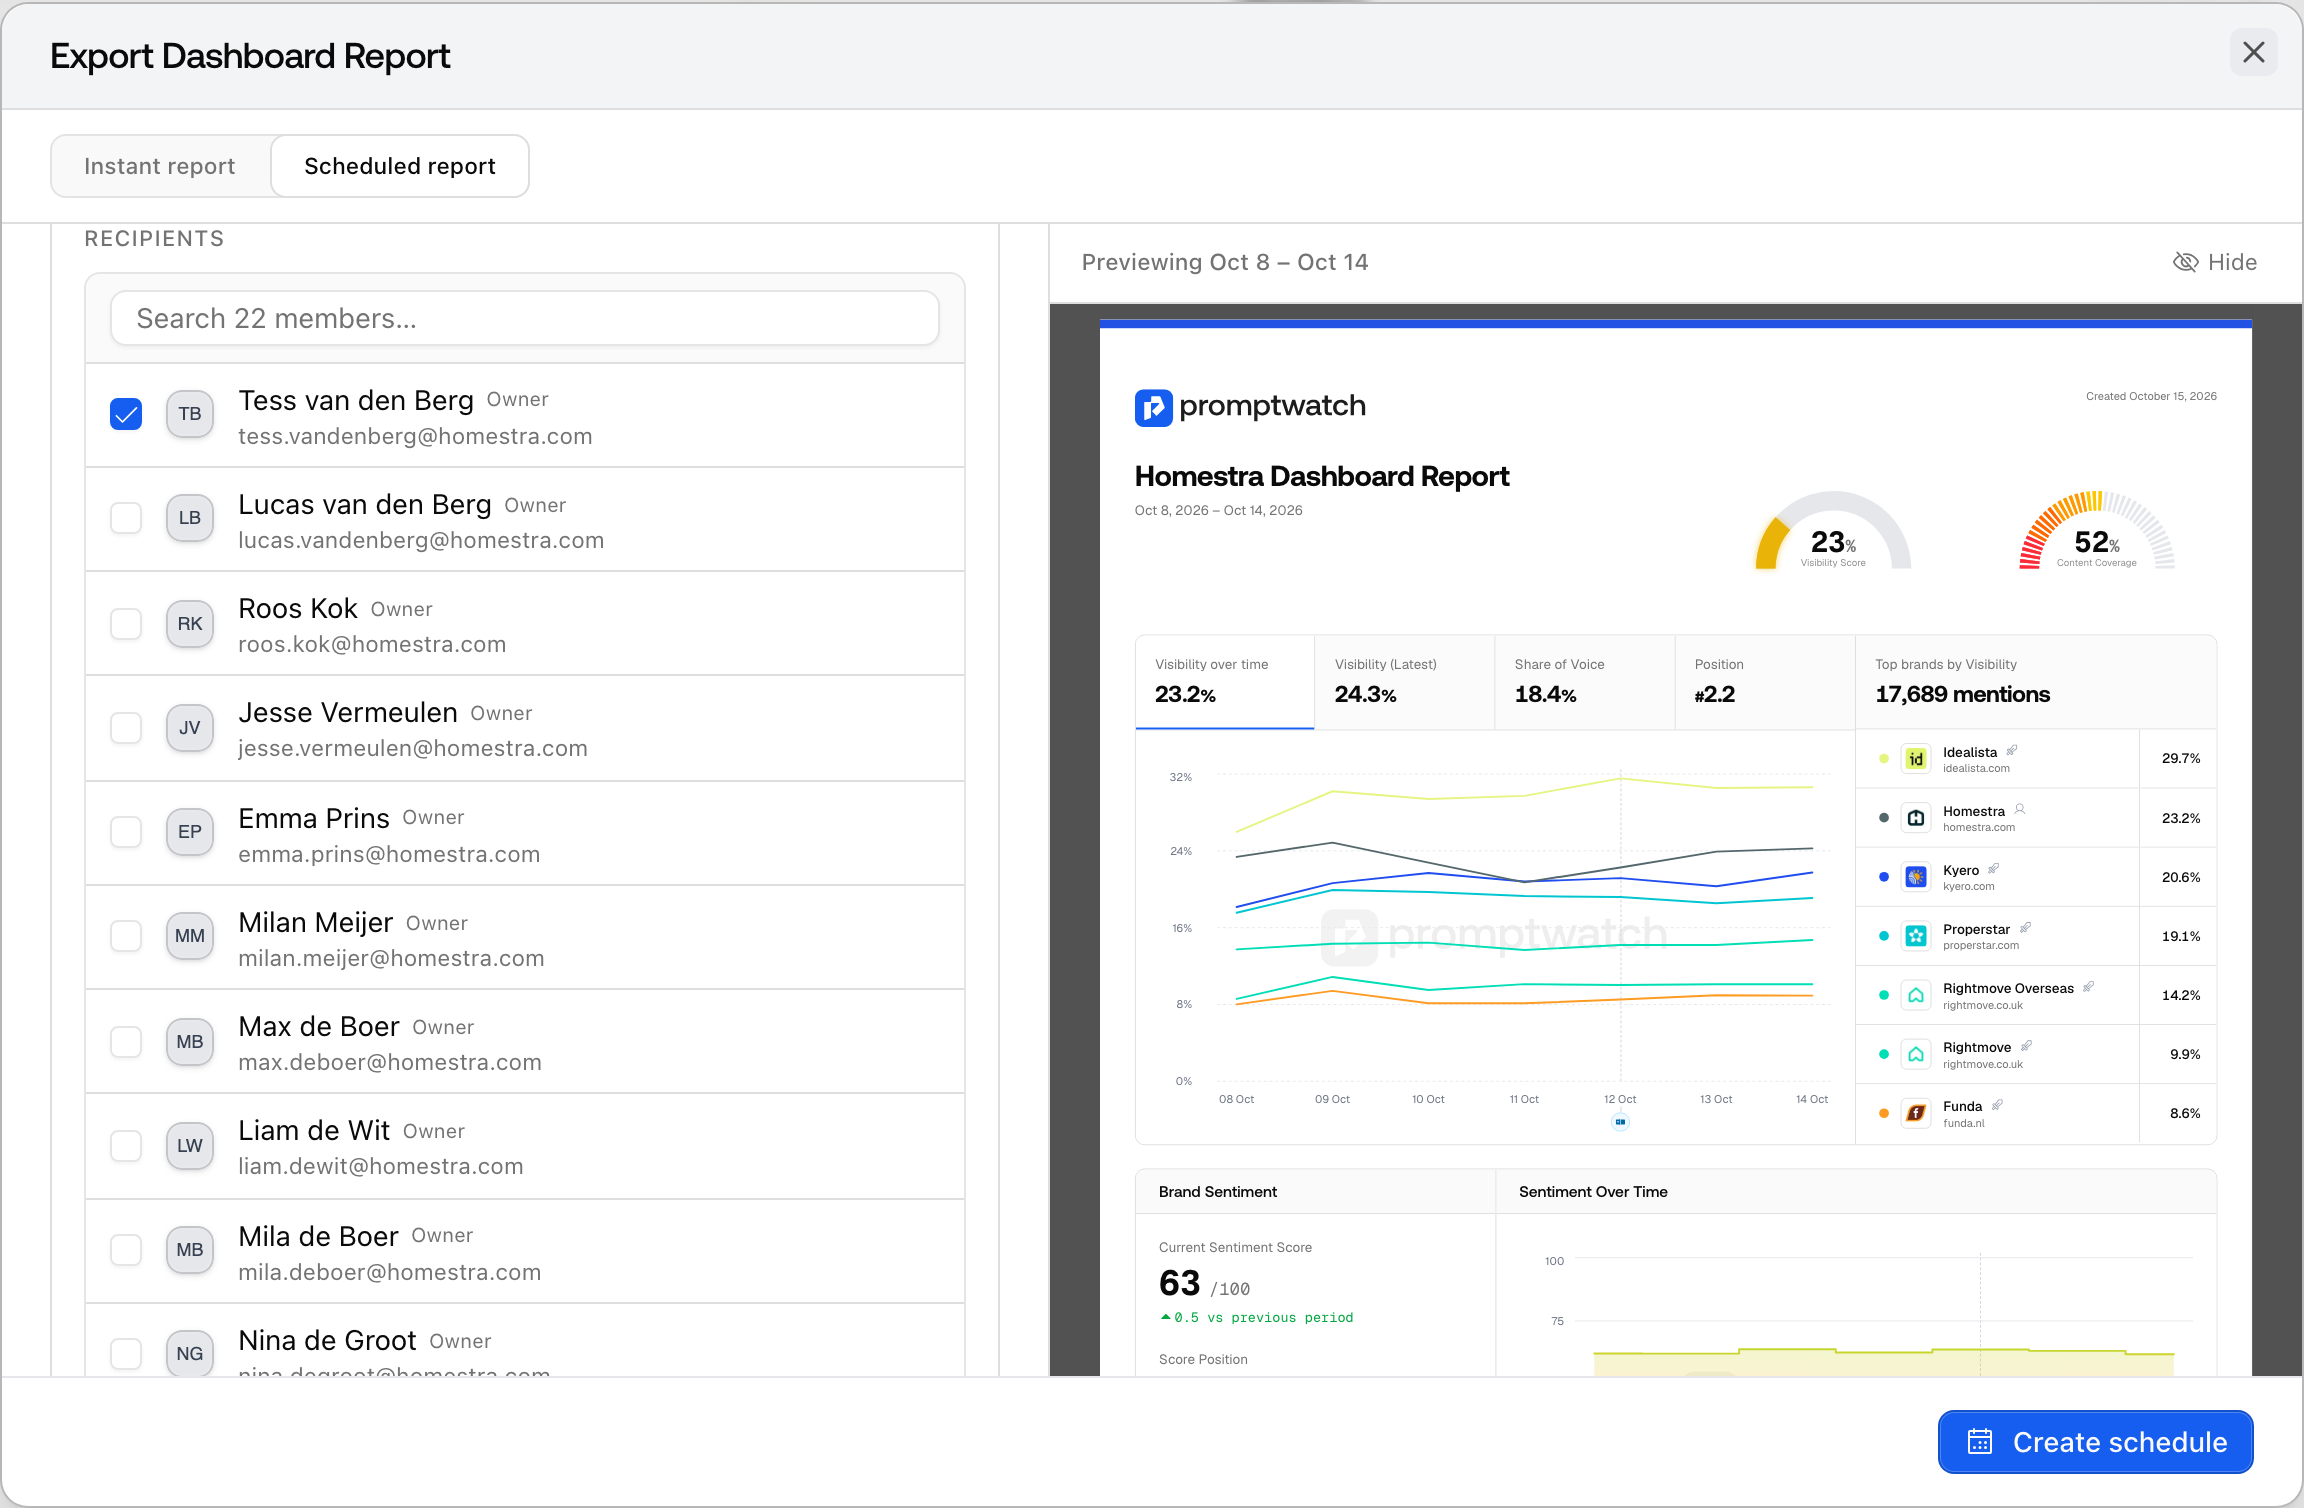Click the 52% Content Coverage gauge
The width and height of the screenshot is (2304, 1508).
pos(2097,532)
